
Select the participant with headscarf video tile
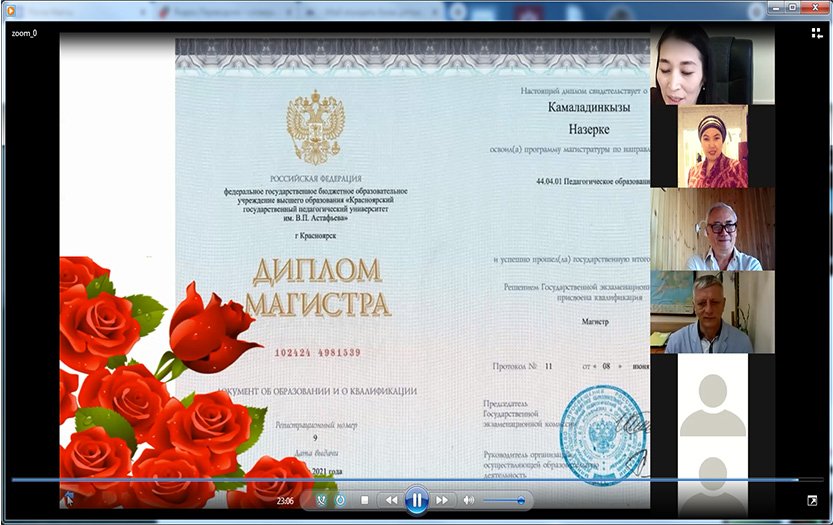[712, 146]
